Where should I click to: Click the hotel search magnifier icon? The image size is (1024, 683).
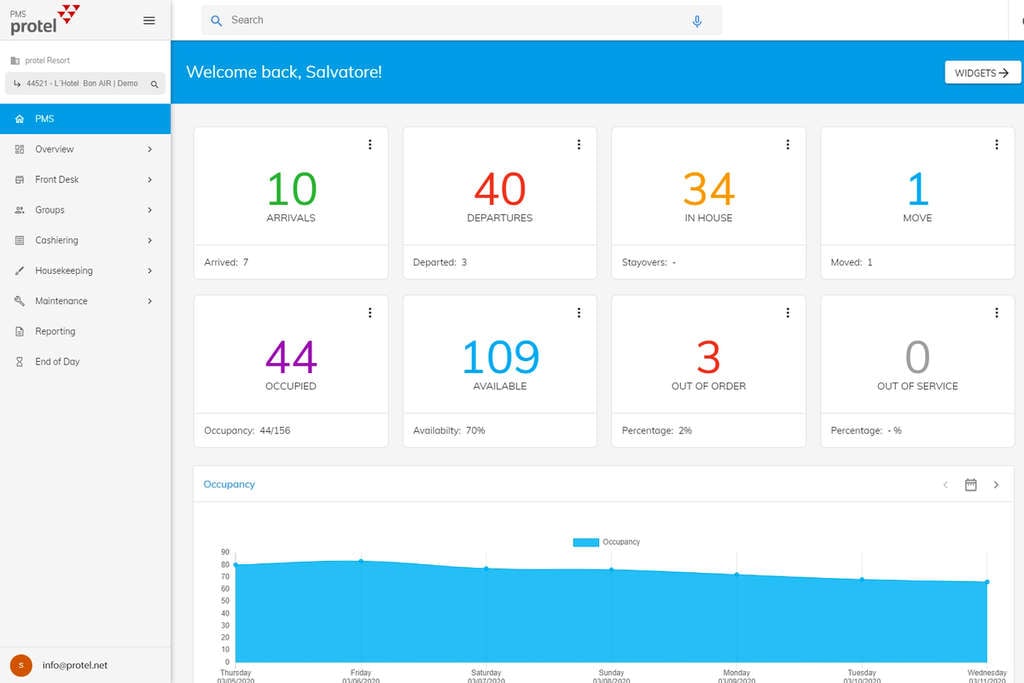(x=155, y=84)
